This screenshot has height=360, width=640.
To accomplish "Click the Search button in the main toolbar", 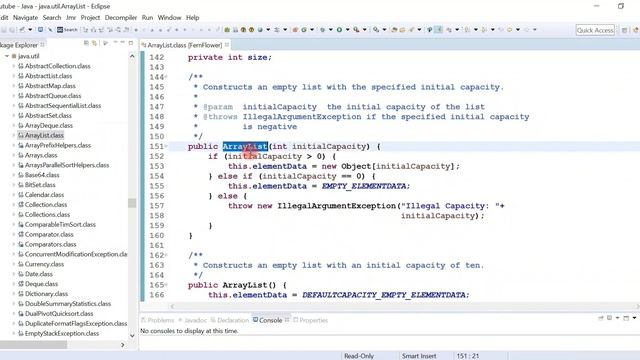I will pos(67,30).
